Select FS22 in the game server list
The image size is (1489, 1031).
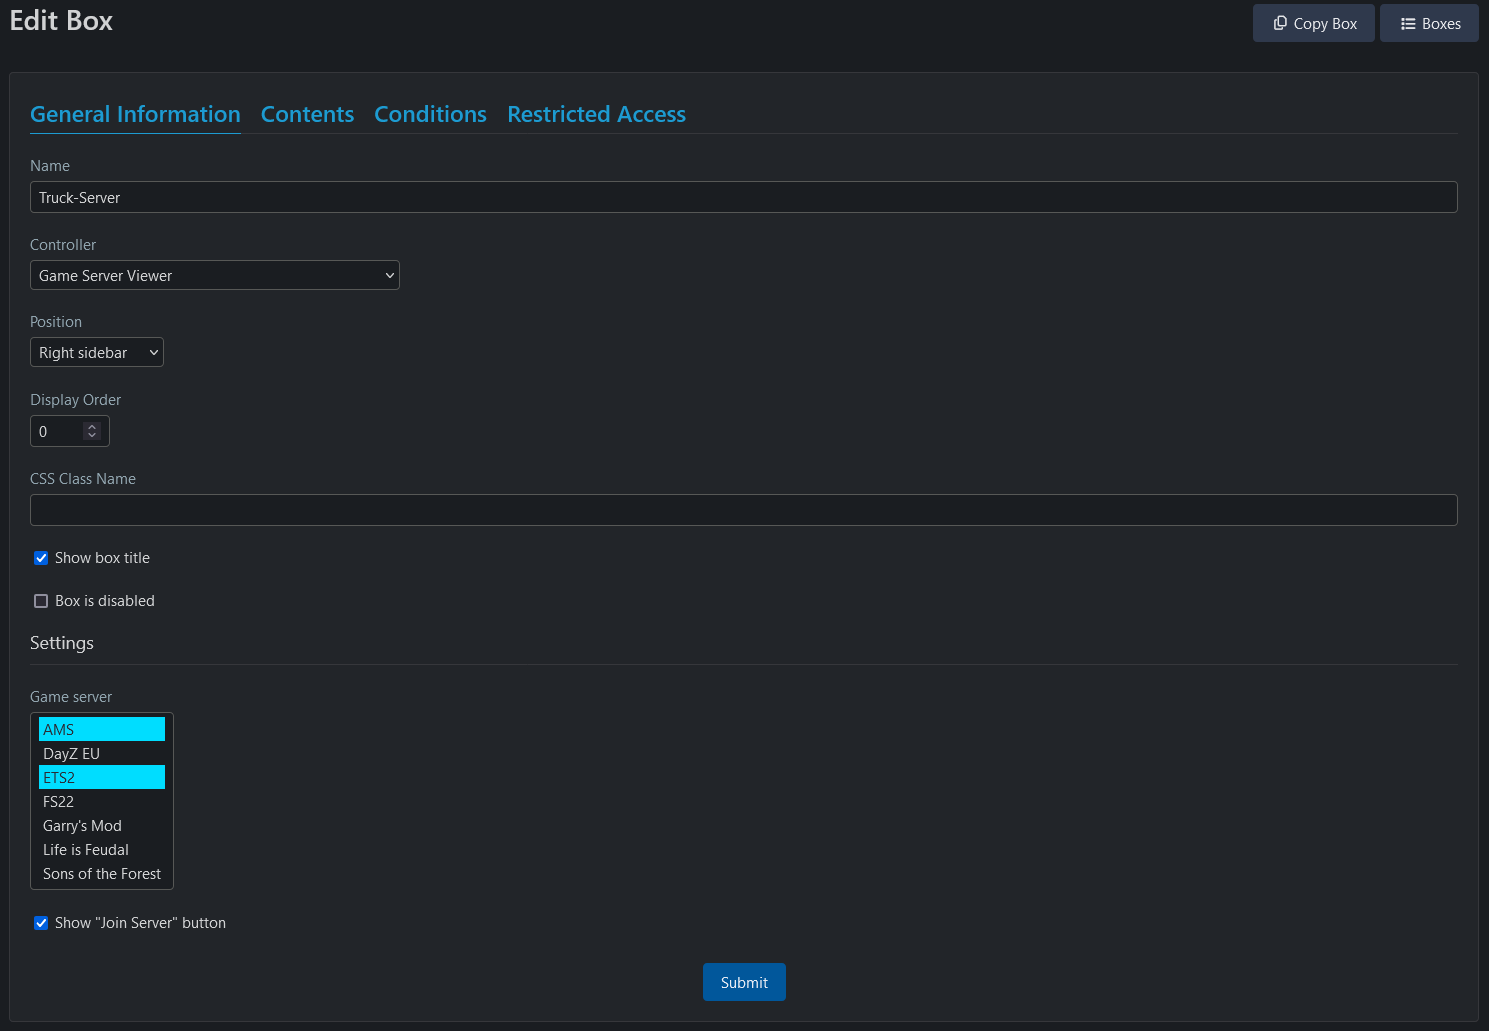click(x=101, y=801)
